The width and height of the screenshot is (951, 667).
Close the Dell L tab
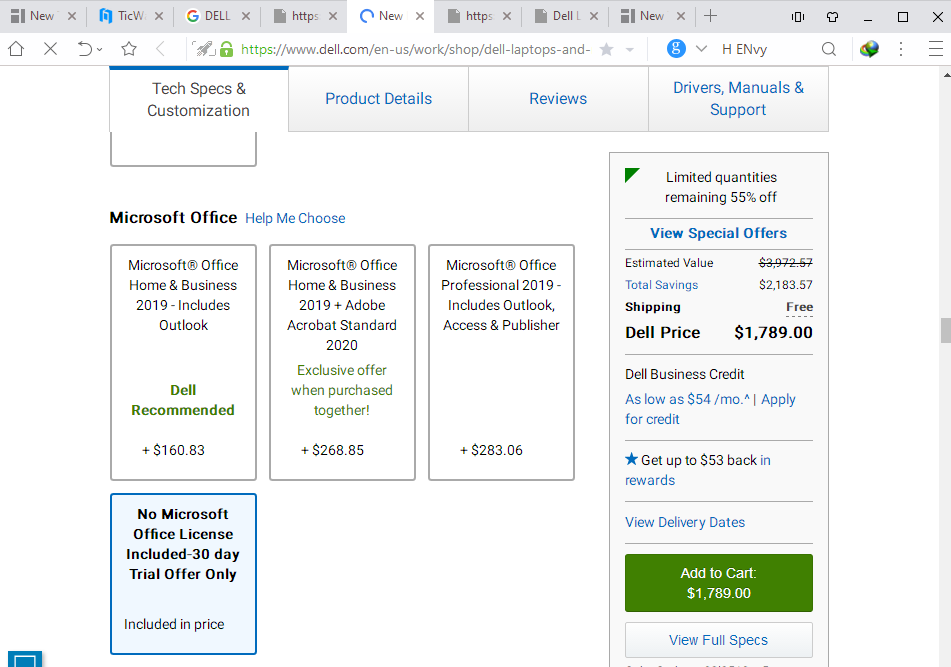point(594,16)
